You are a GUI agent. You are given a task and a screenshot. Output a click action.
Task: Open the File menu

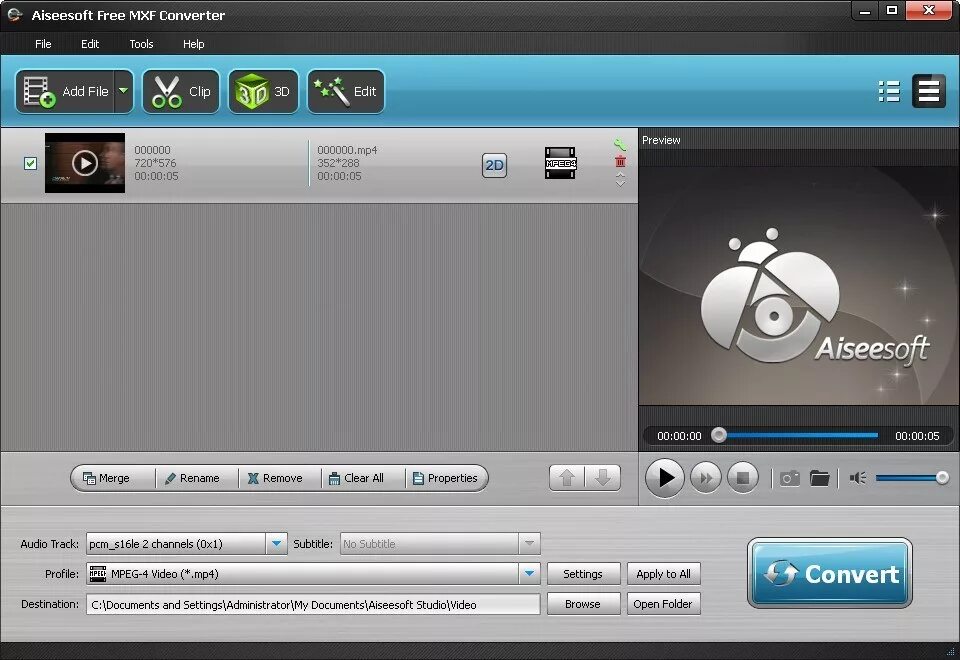[x=43, y=44]
